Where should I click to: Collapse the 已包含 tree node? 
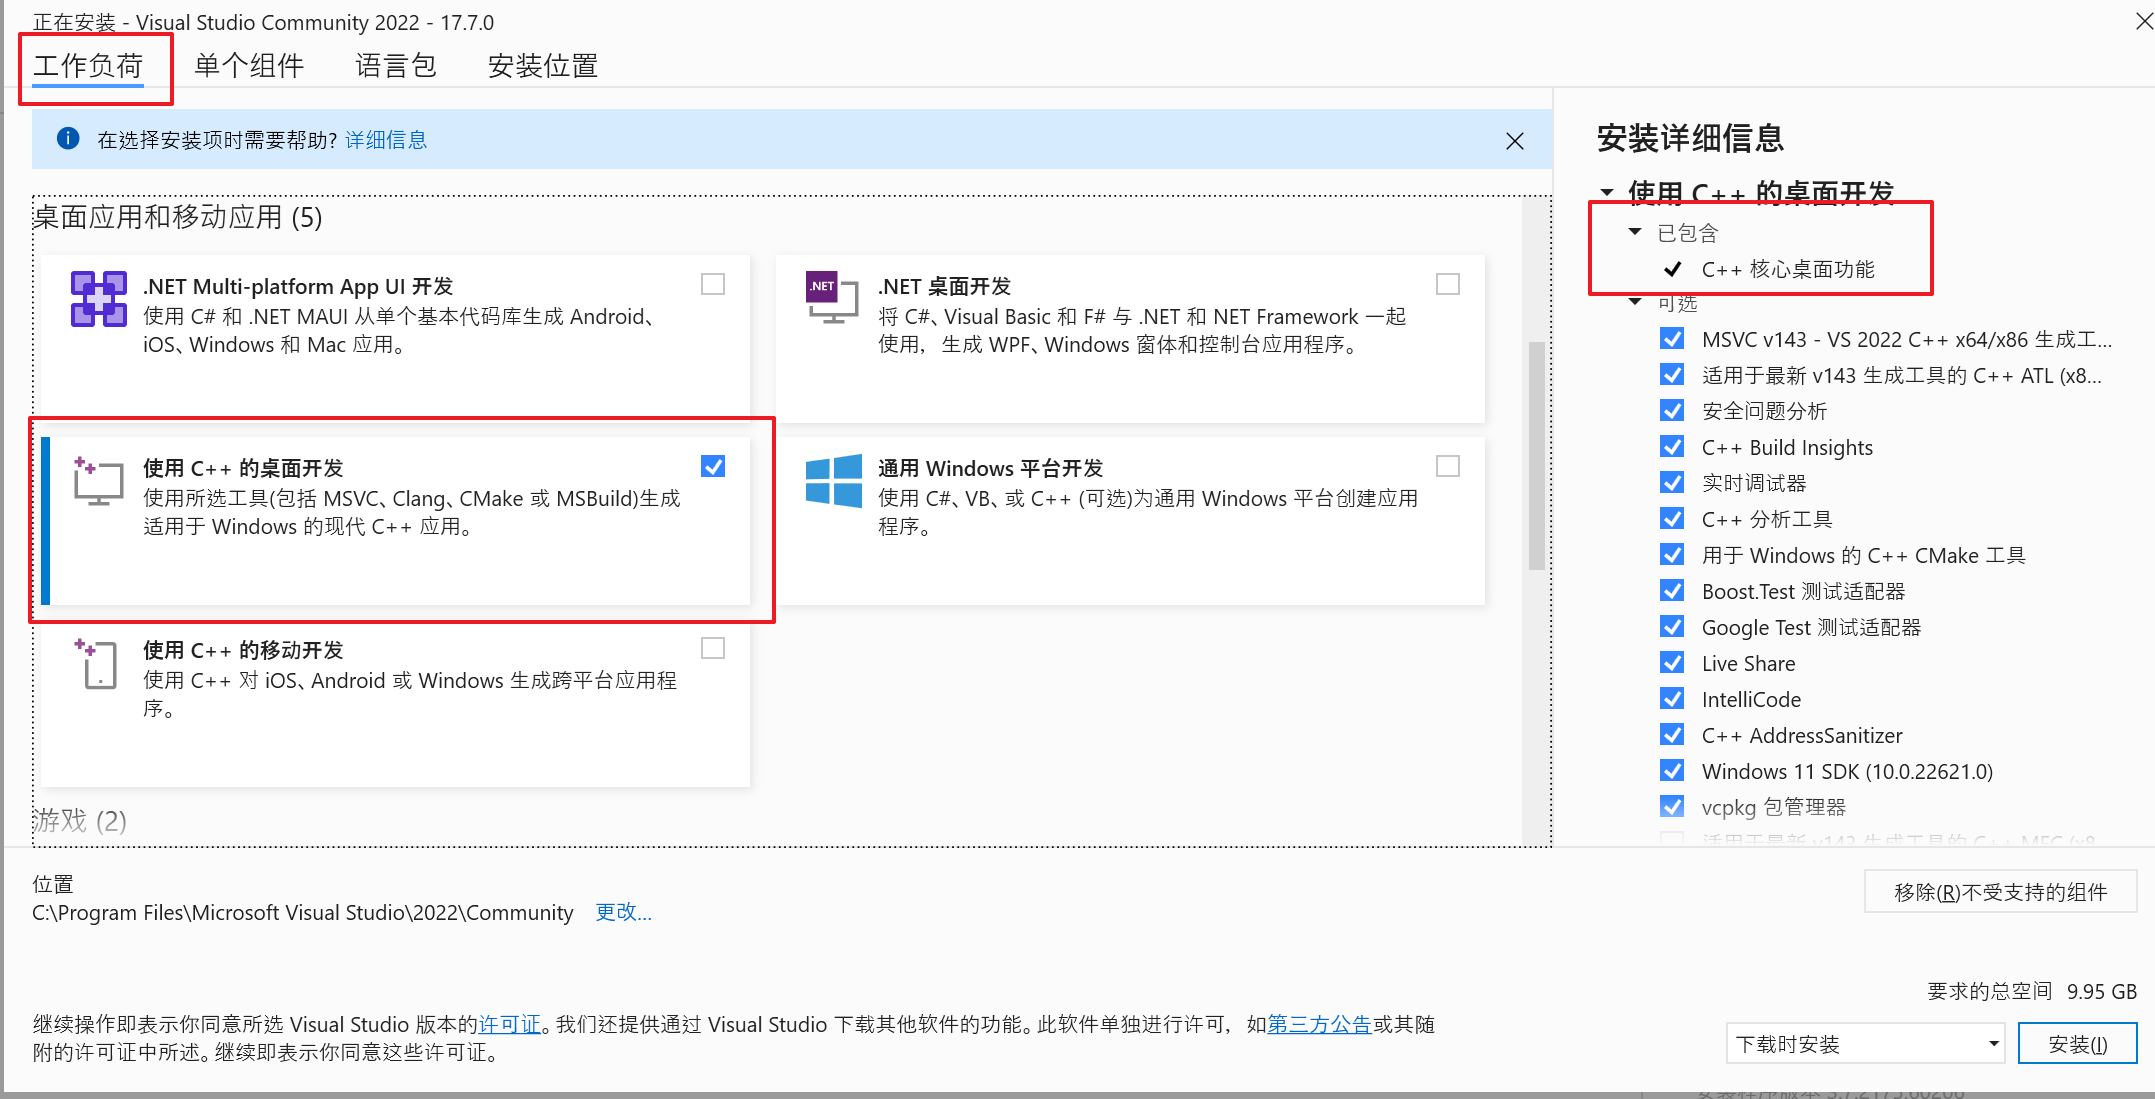coord(1635,232)
